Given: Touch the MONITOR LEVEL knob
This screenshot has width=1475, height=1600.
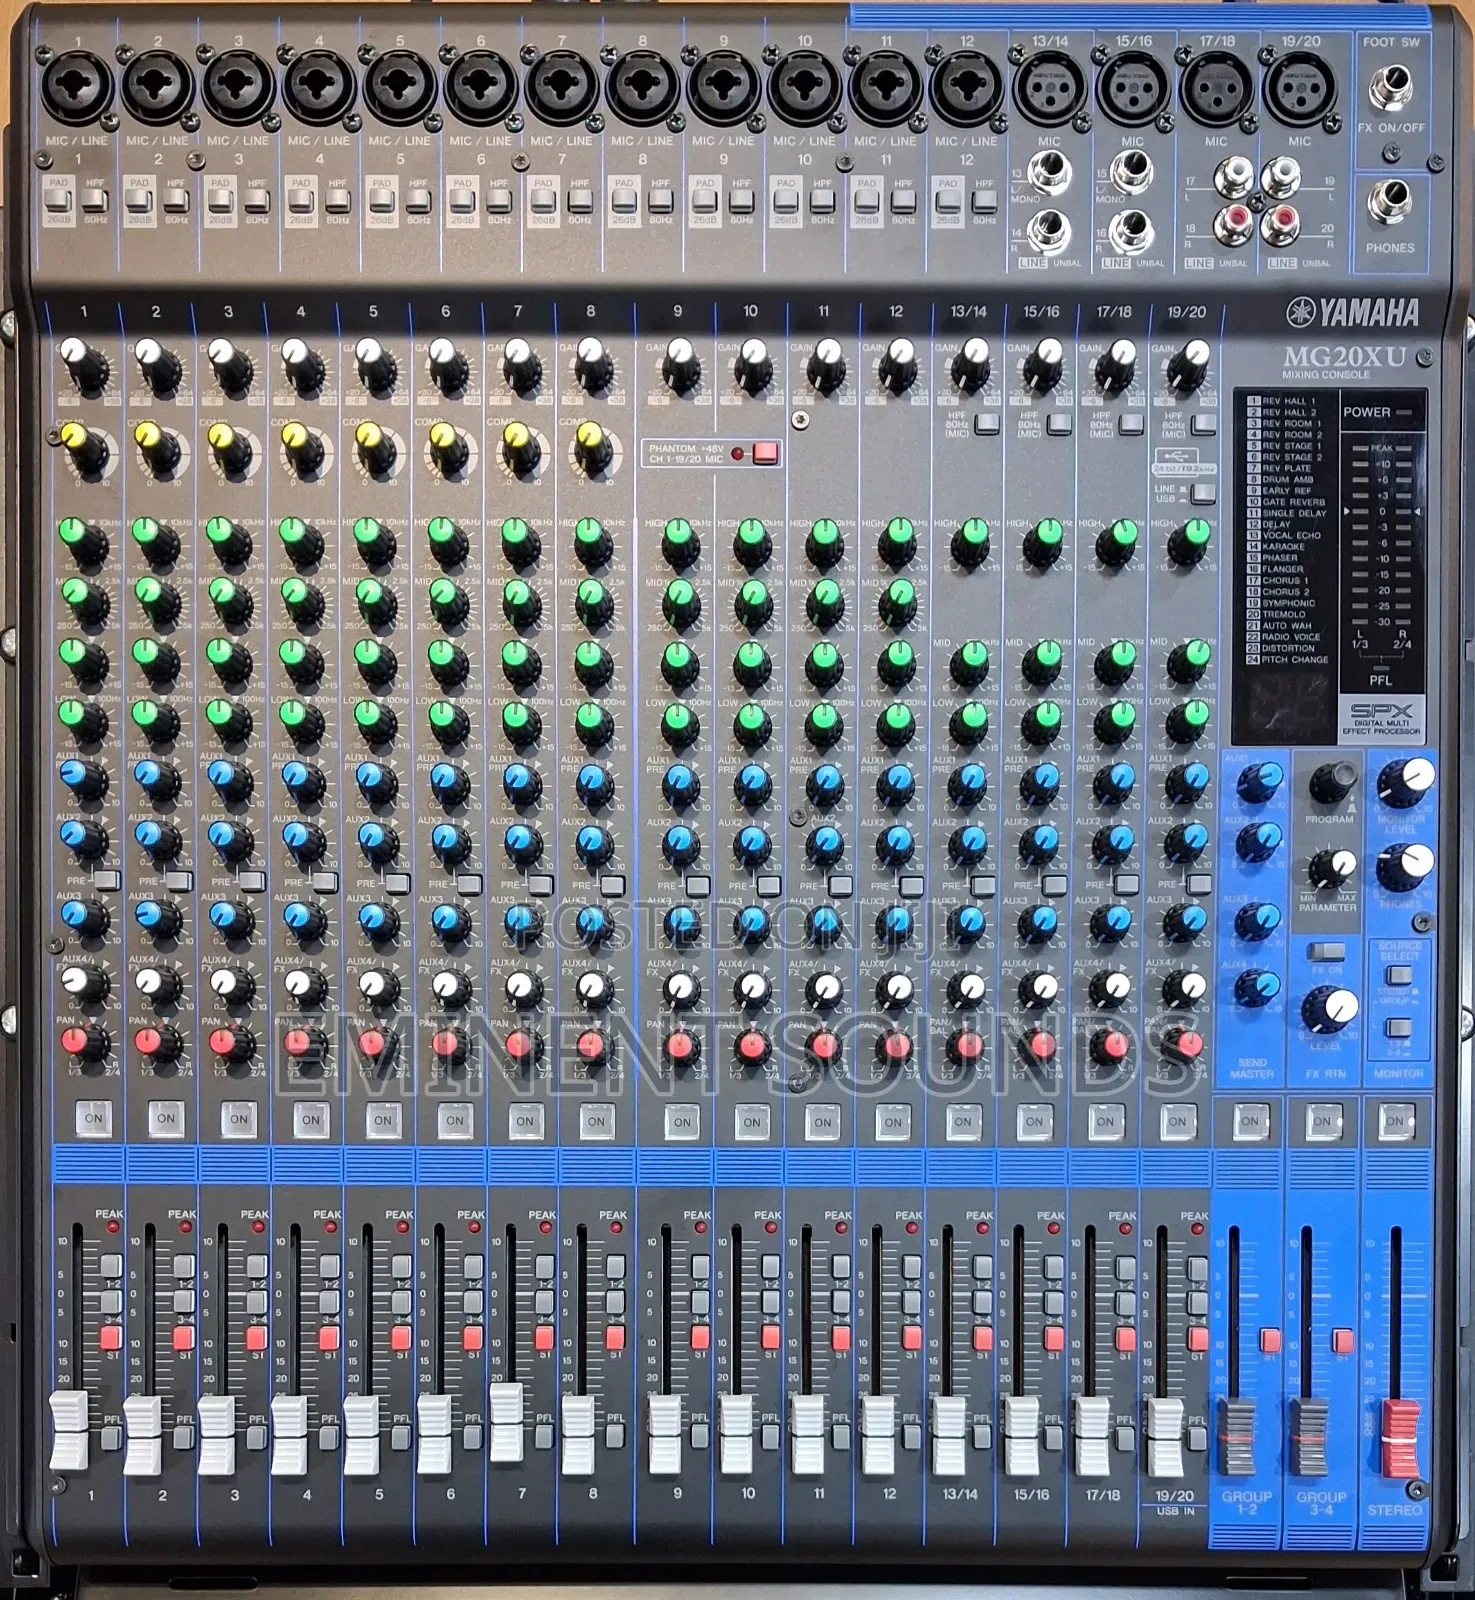Looking at the screenshot, I should click(1405, 782).
